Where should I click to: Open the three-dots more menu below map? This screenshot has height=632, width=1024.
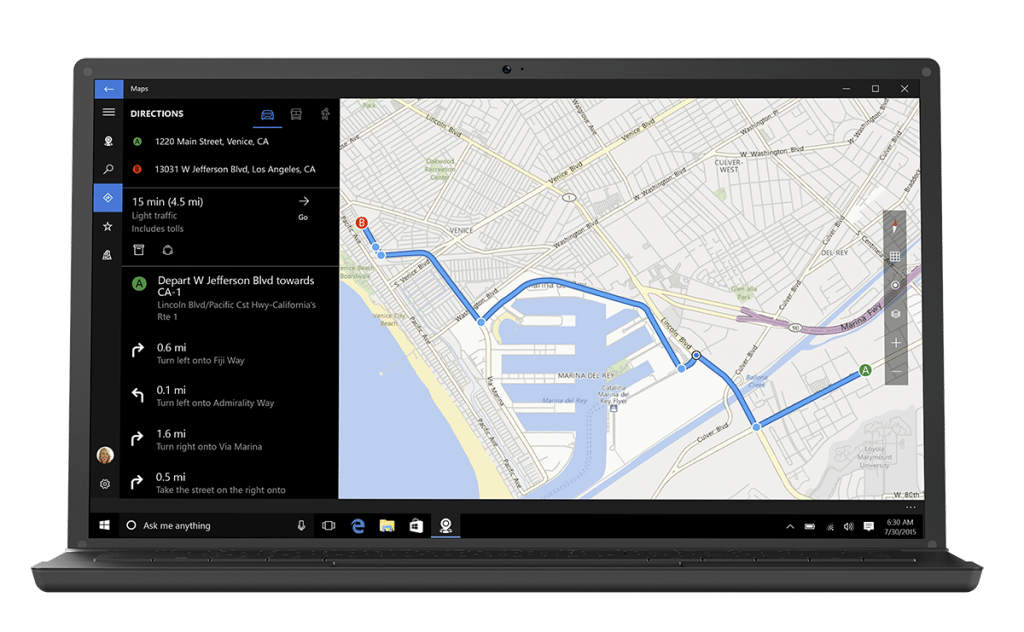910,507
